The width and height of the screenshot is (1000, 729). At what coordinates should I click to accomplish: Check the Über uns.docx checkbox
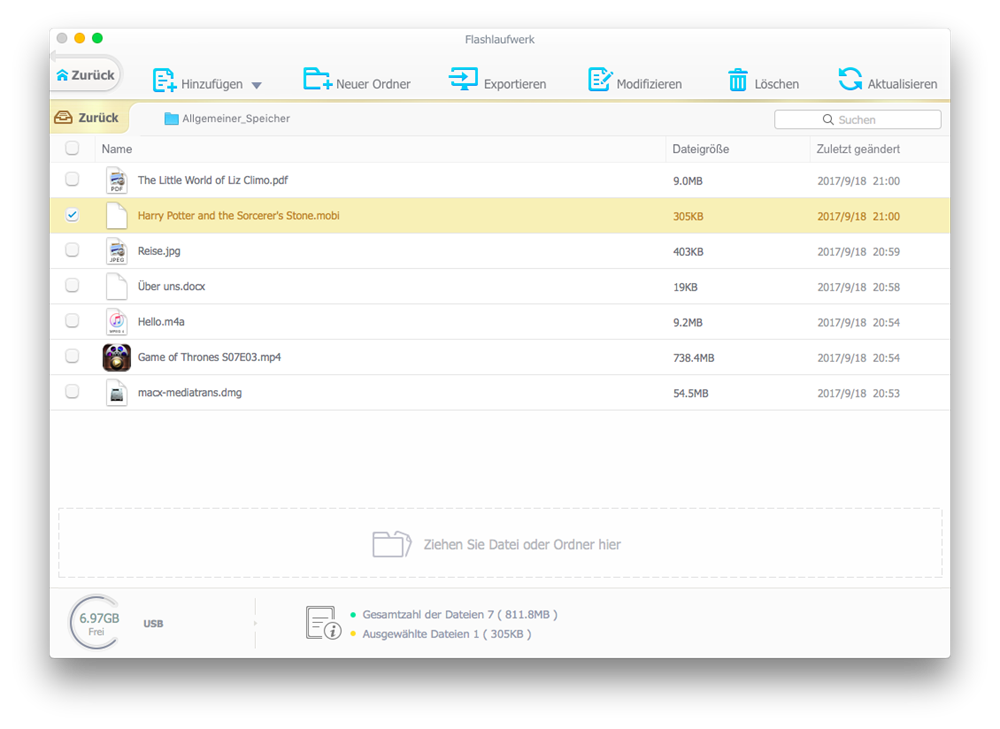point(72,285)
